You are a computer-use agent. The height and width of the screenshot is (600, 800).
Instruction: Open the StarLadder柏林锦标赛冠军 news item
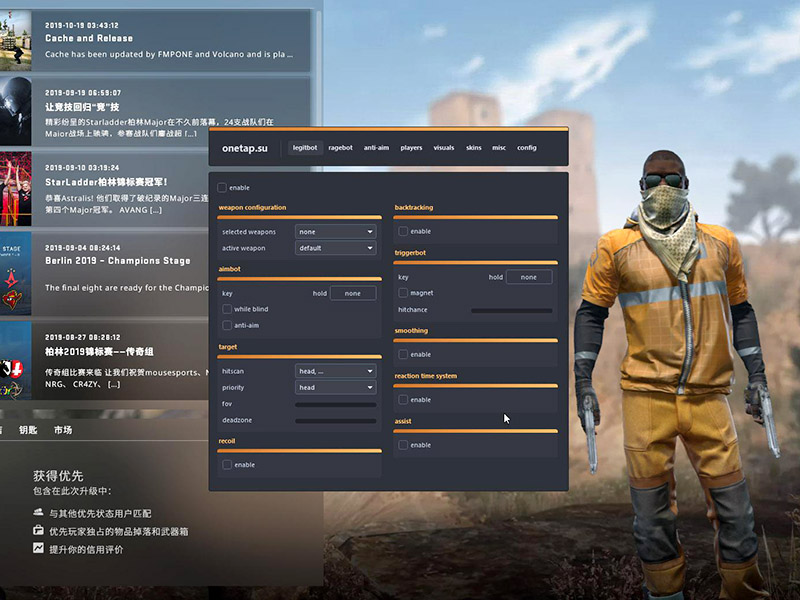(104, 189)
